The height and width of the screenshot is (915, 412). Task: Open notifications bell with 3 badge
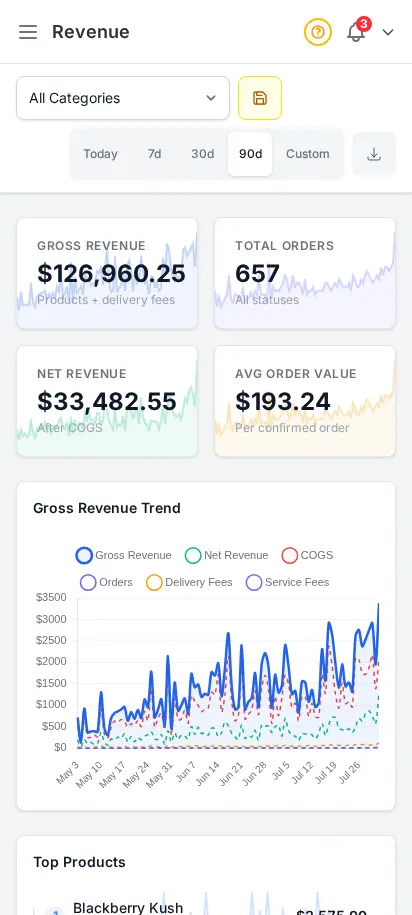[357, 32]
